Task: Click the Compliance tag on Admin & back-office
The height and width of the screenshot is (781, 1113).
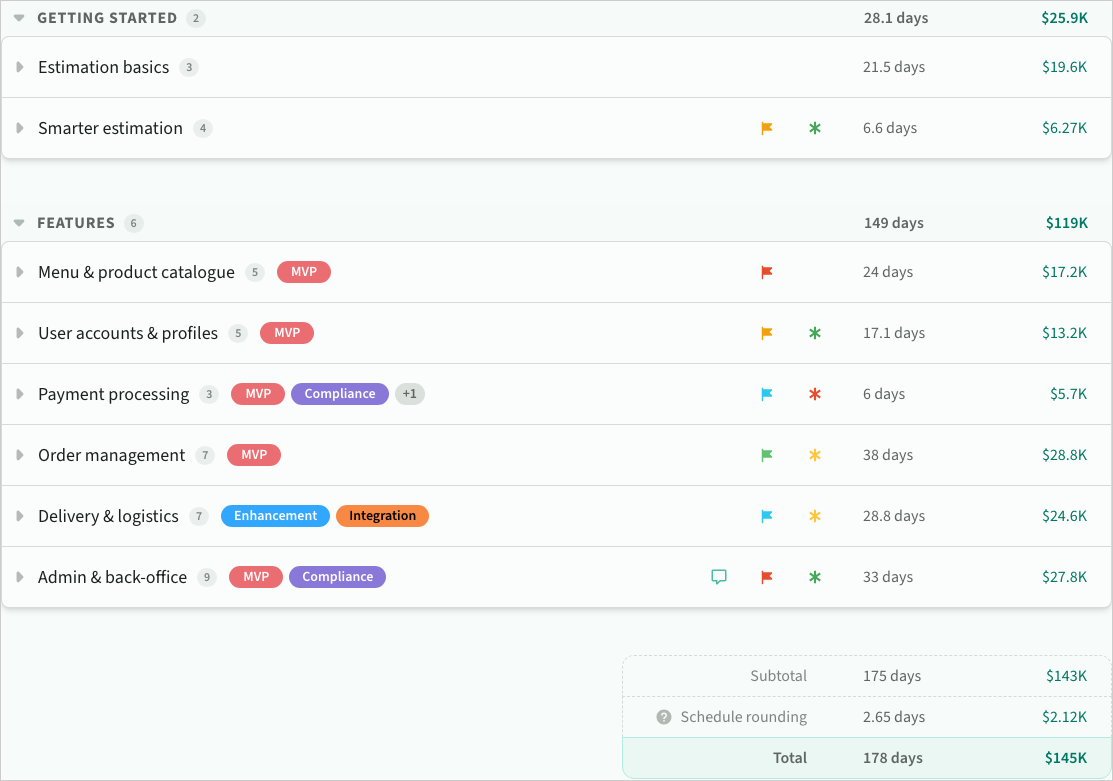Action: 337,577
